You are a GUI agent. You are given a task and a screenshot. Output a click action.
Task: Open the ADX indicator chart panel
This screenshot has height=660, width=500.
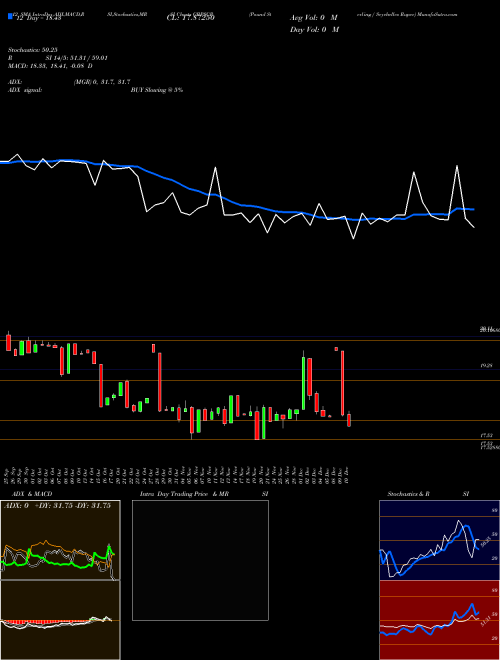pos(60,540)
